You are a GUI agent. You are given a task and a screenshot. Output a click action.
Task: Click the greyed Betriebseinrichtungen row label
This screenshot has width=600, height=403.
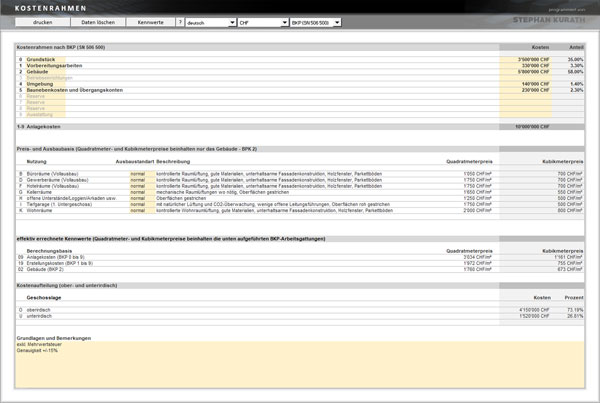(49, 78)
